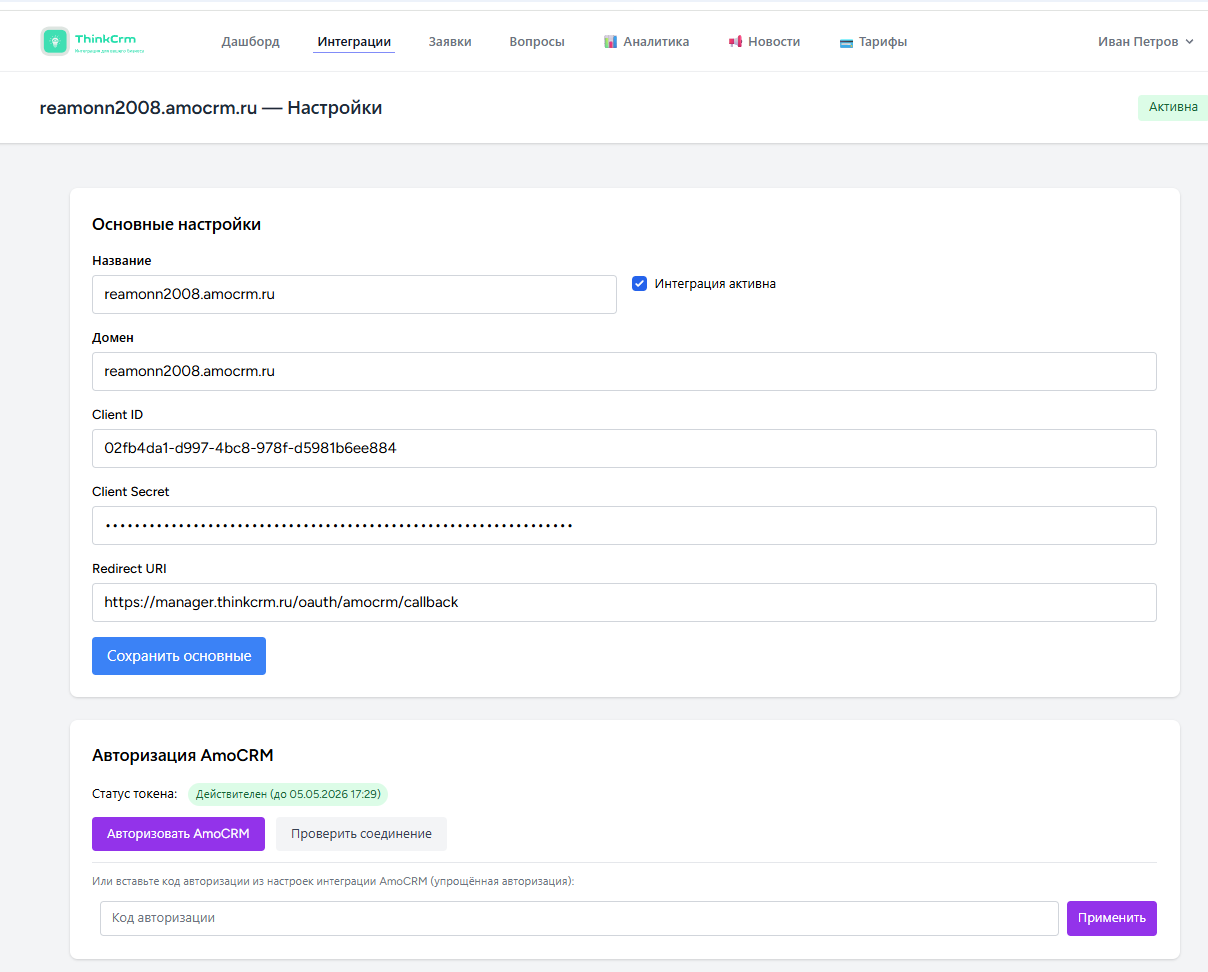Click the reamonn2008.amocrm.ru — Настройки page title
Image resolution: width=1208 pixels, height=972 pixels.
pos(211,108)
